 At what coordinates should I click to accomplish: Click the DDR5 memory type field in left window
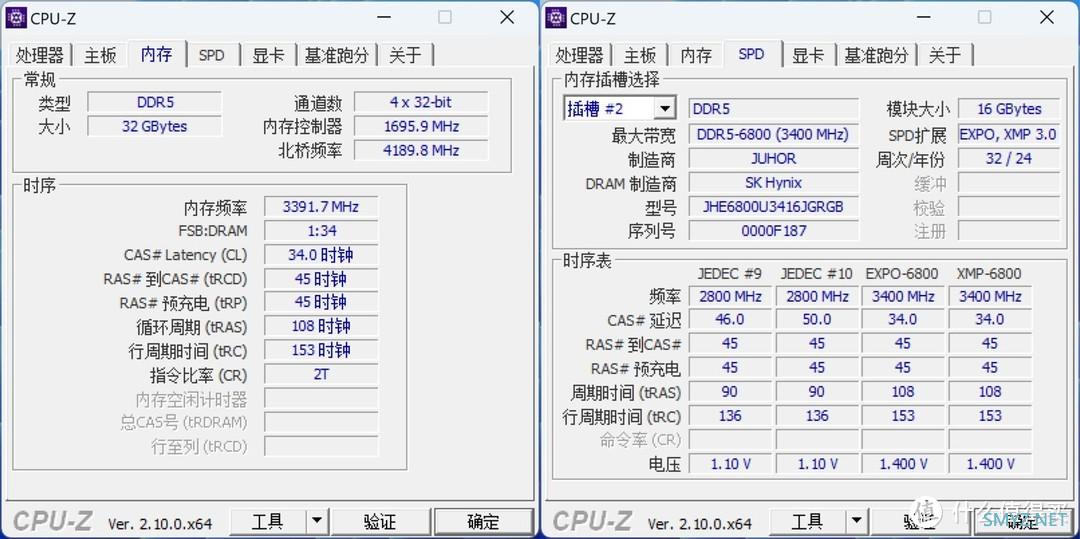pyautogui.click(x=155, y=103)
